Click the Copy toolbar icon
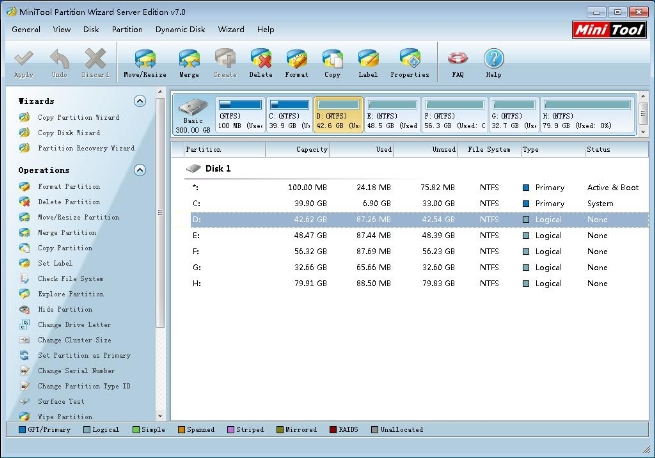655x458 pixels. (x=332, y=64)
